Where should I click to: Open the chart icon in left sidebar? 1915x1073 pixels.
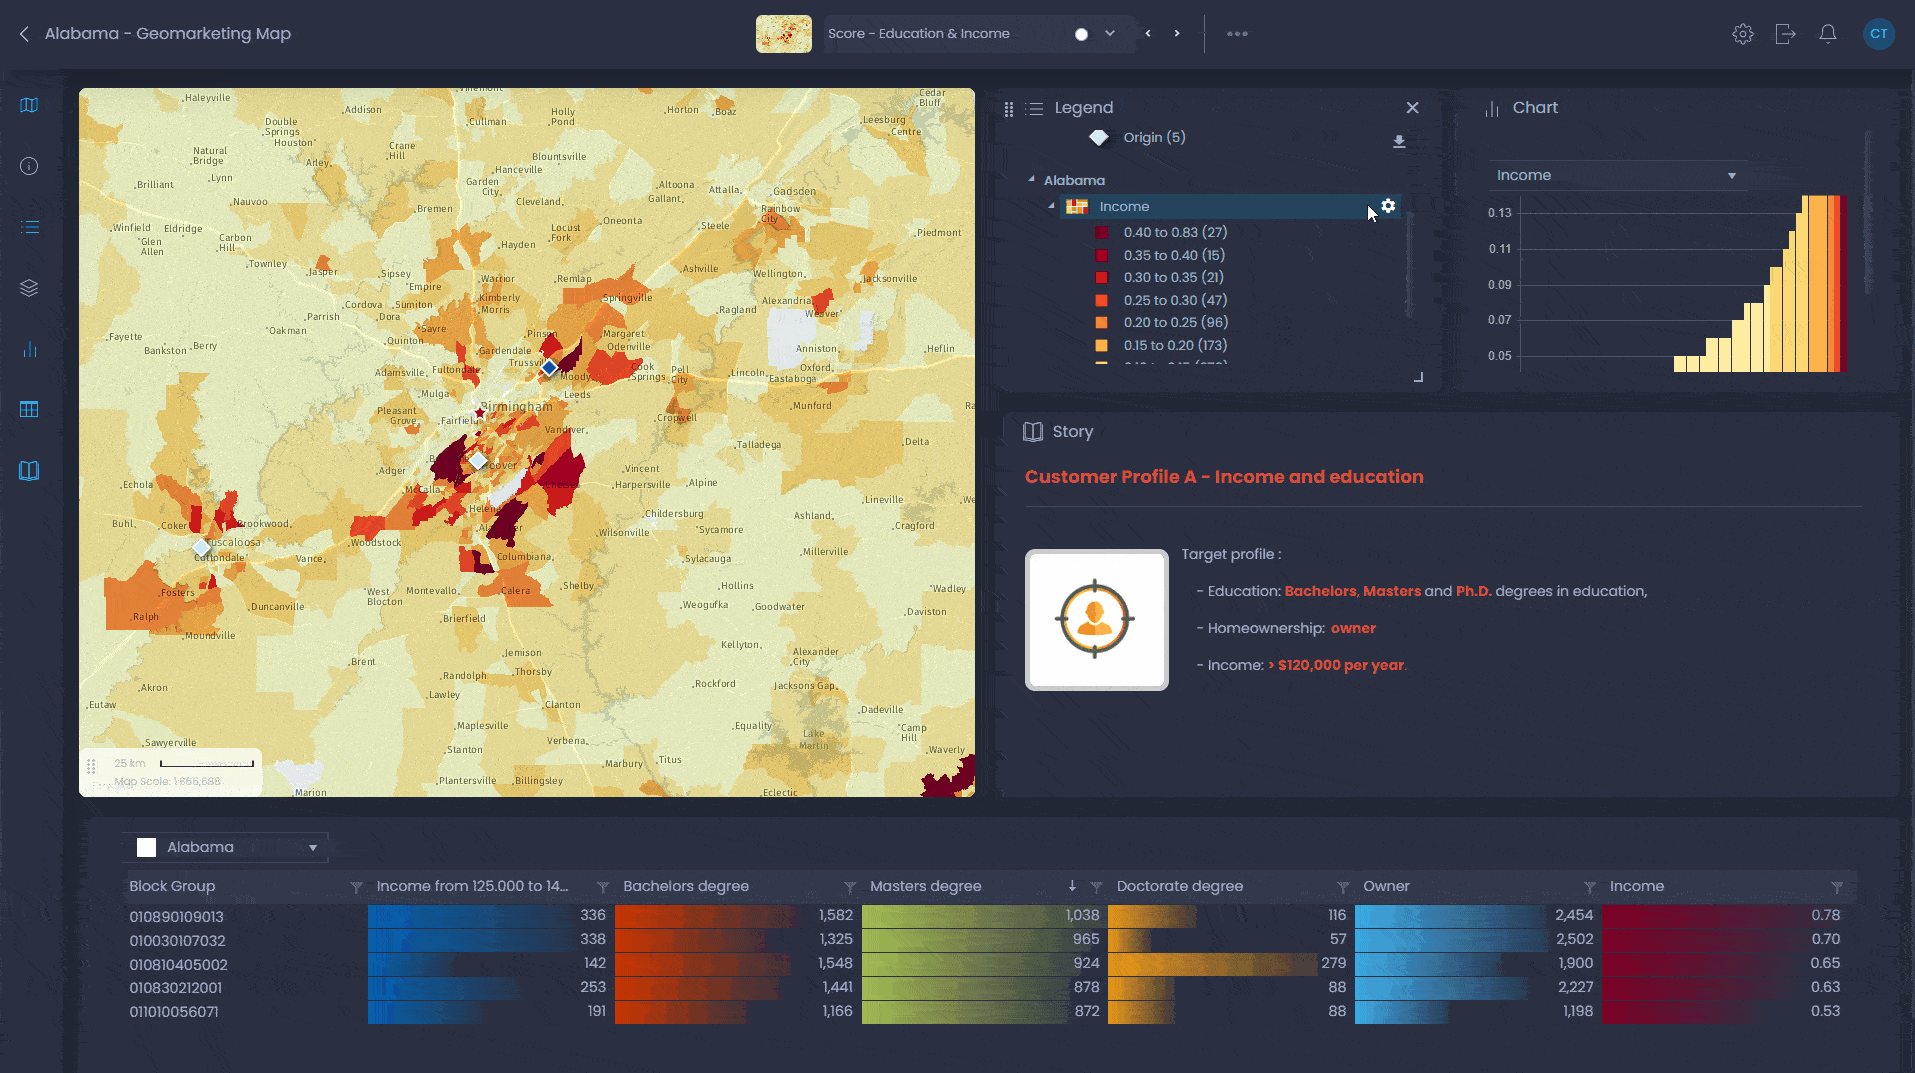(x=29, y=349)
